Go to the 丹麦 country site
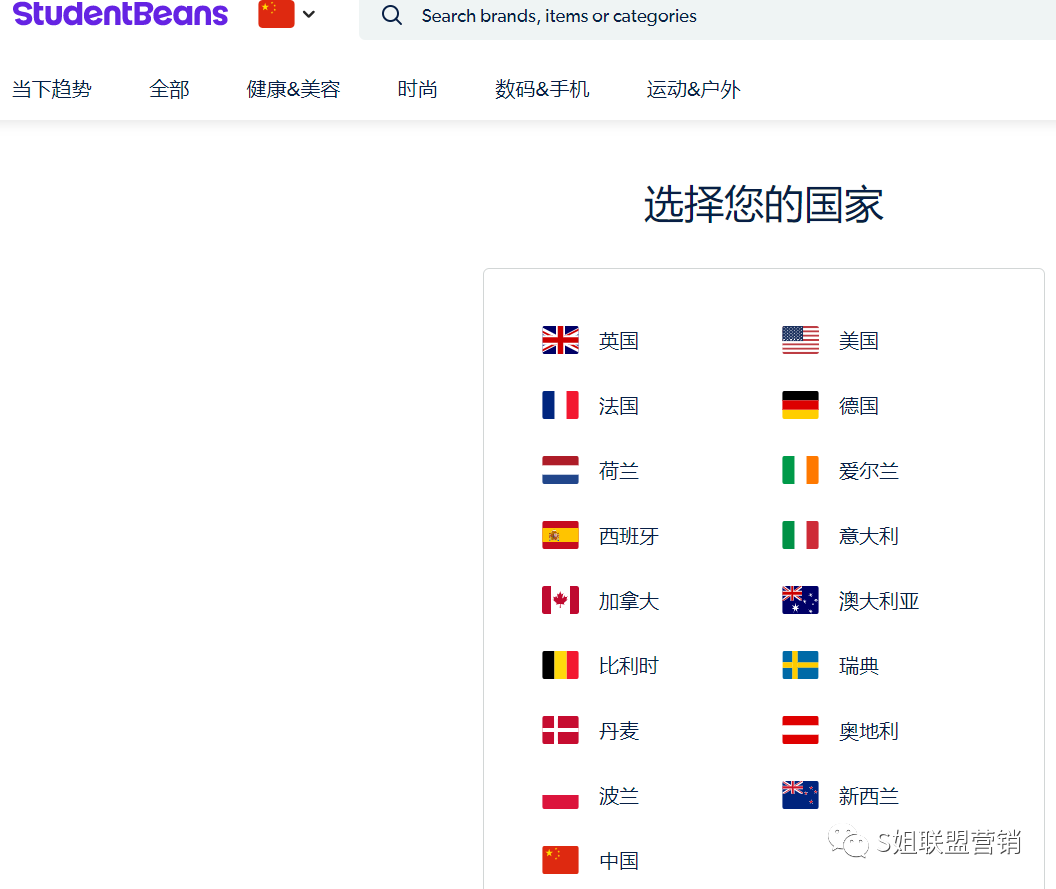The image size is (1056, 889). (619, 731)
